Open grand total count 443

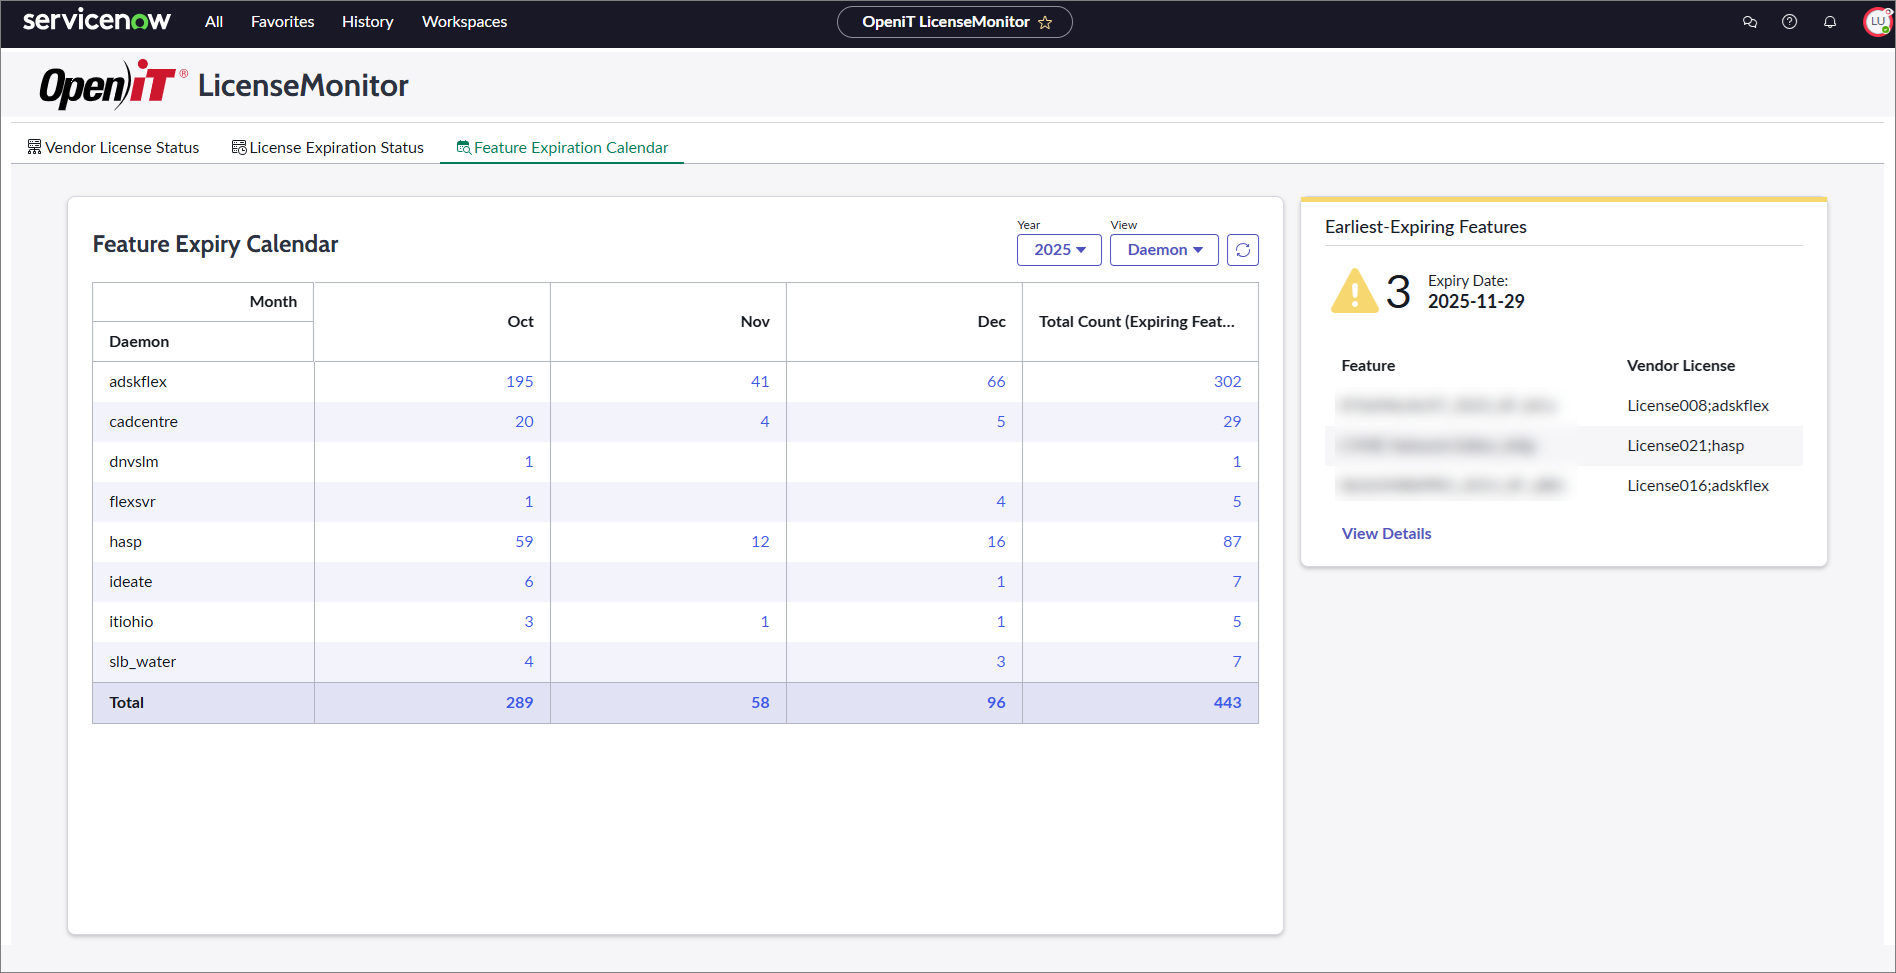(x=1228, y=703)
